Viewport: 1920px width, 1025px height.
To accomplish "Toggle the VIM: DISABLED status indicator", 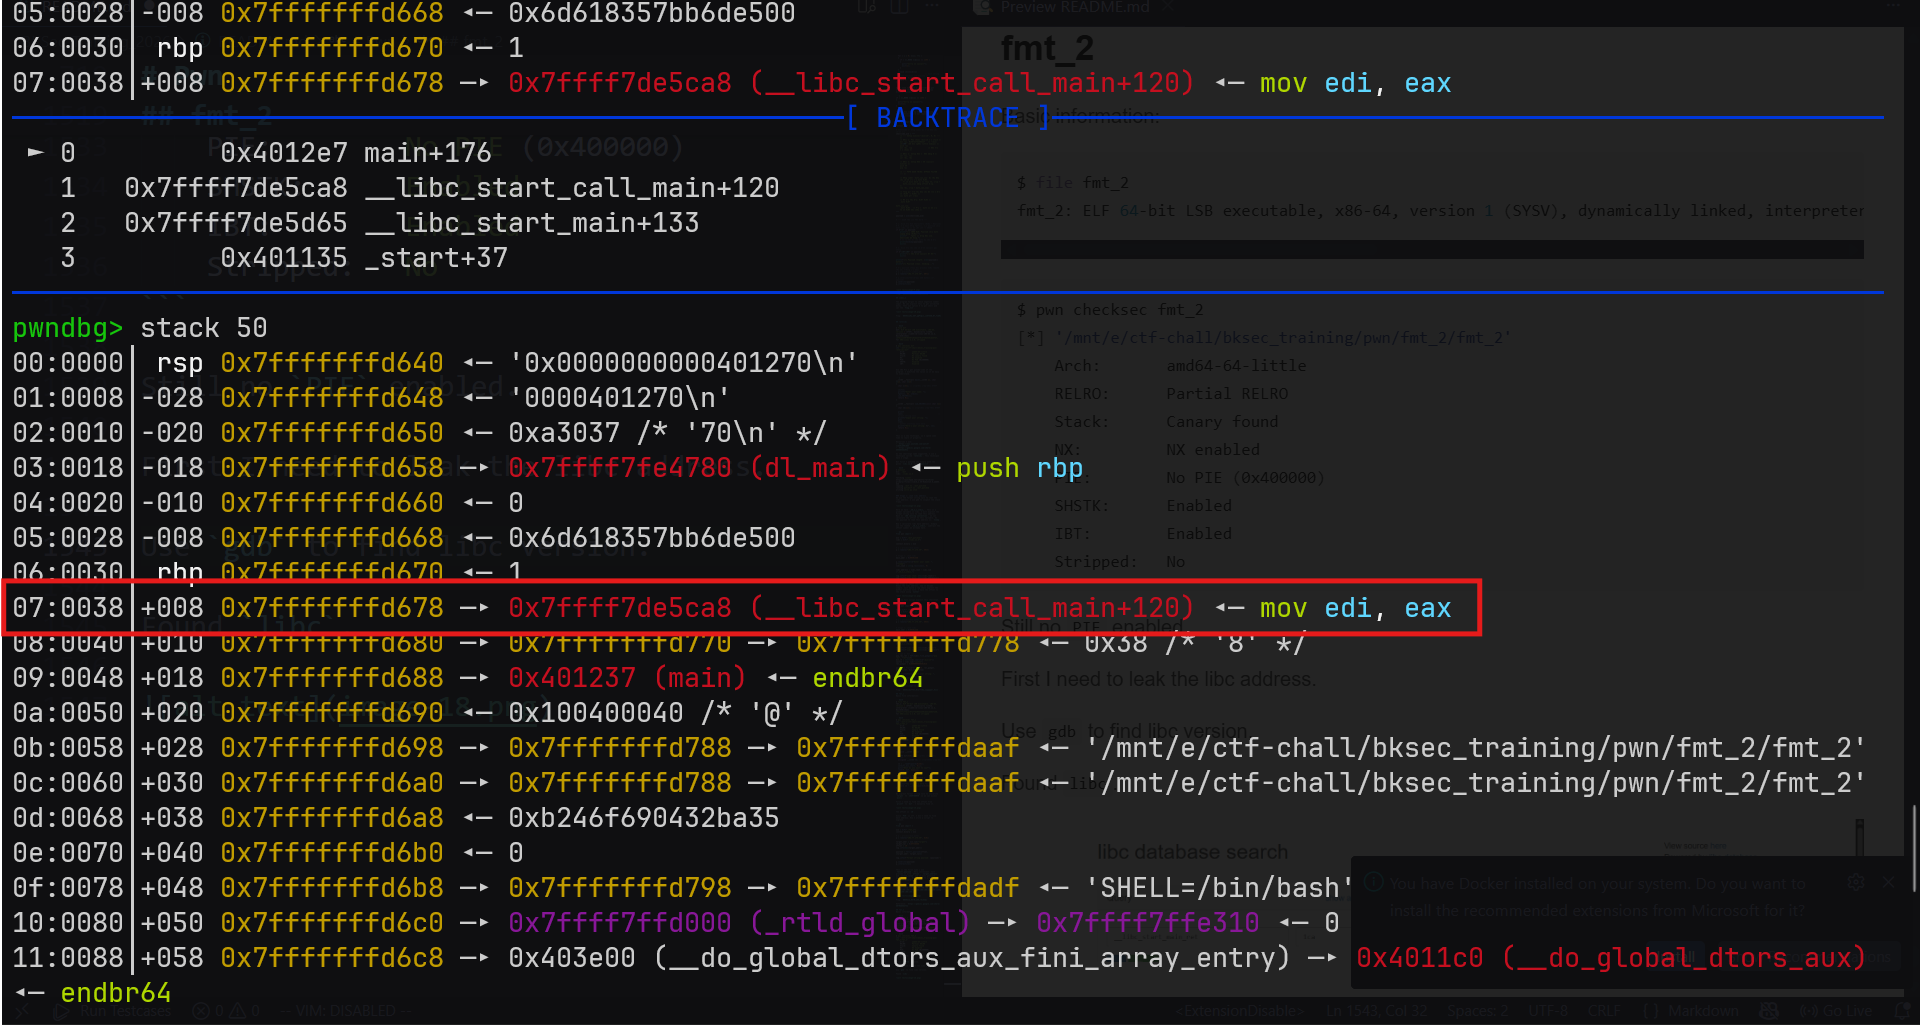I will (x=345, y=1011).
